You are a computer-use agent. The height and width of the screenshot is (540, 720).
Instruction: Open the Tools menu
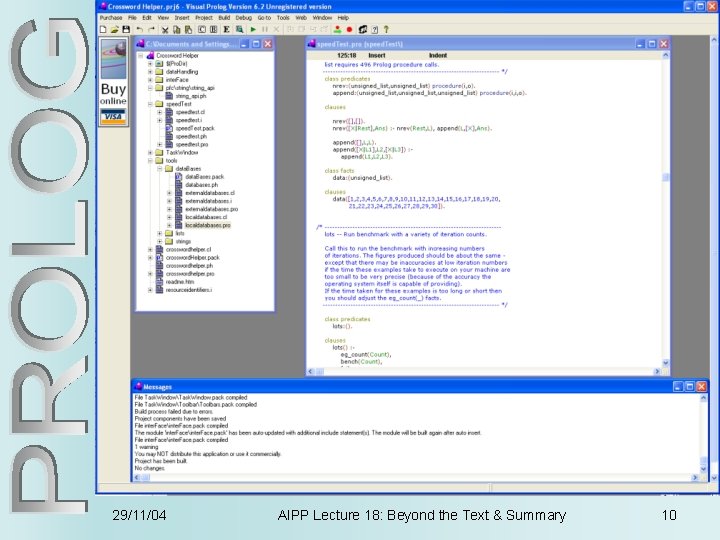pyautogui.click(x=283, y=17)
